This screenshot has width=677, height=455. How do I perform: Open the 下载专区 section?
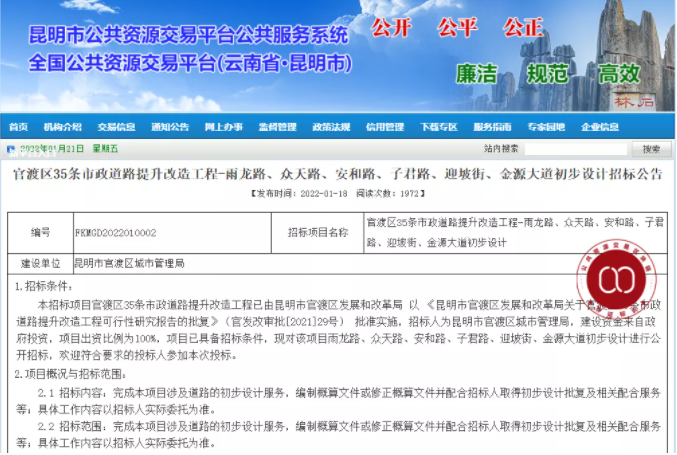point(438,127)
